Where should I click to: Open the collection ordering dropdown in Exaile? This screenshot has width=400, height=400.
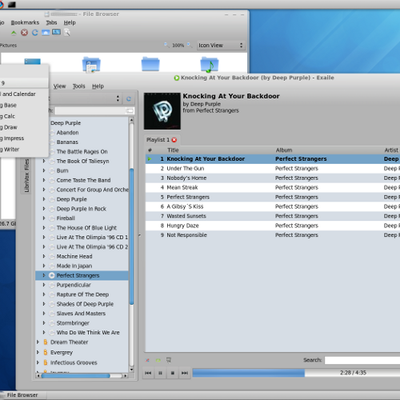pos(85,99)
